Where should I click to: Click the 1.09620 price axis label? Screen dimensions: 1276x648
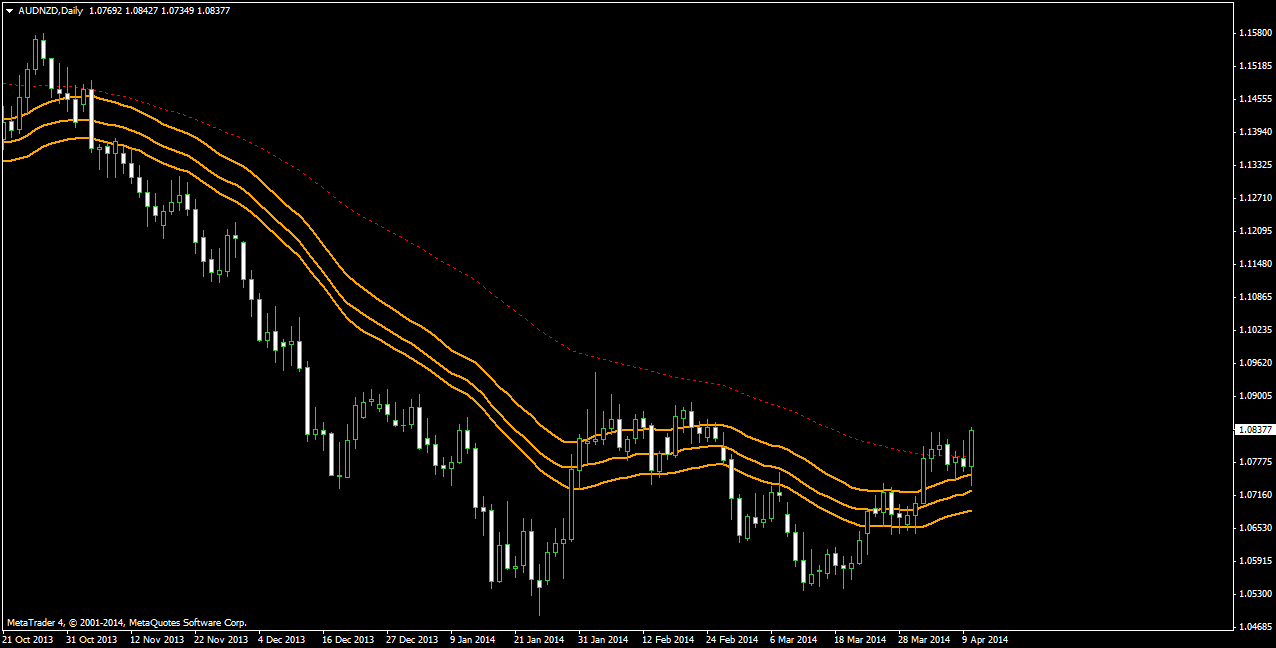coord(1254,363)
